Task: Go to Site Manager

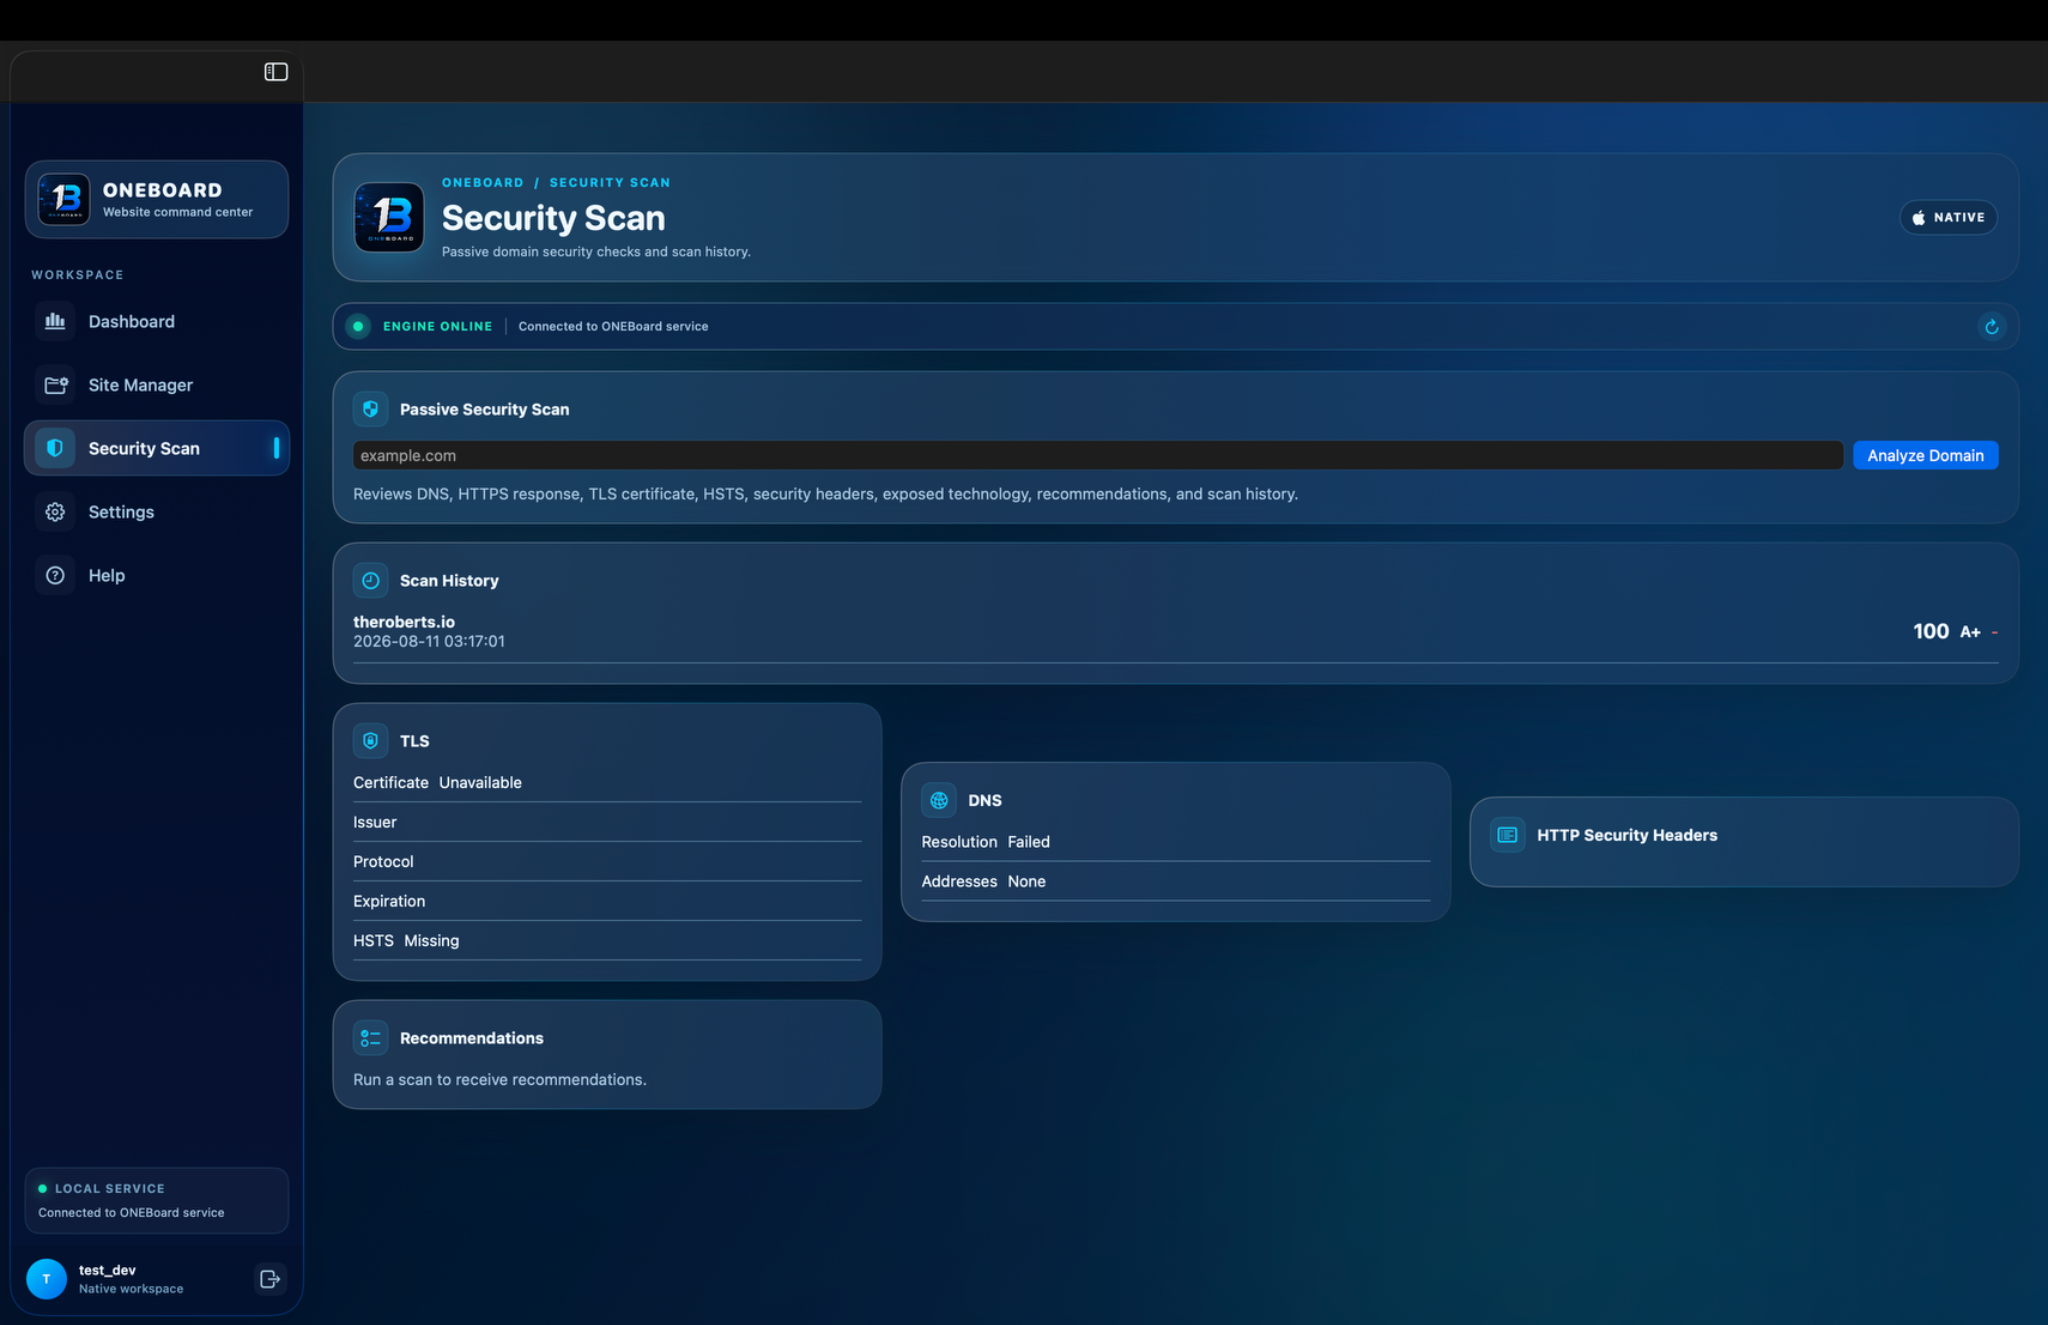Action: [156, 385]
